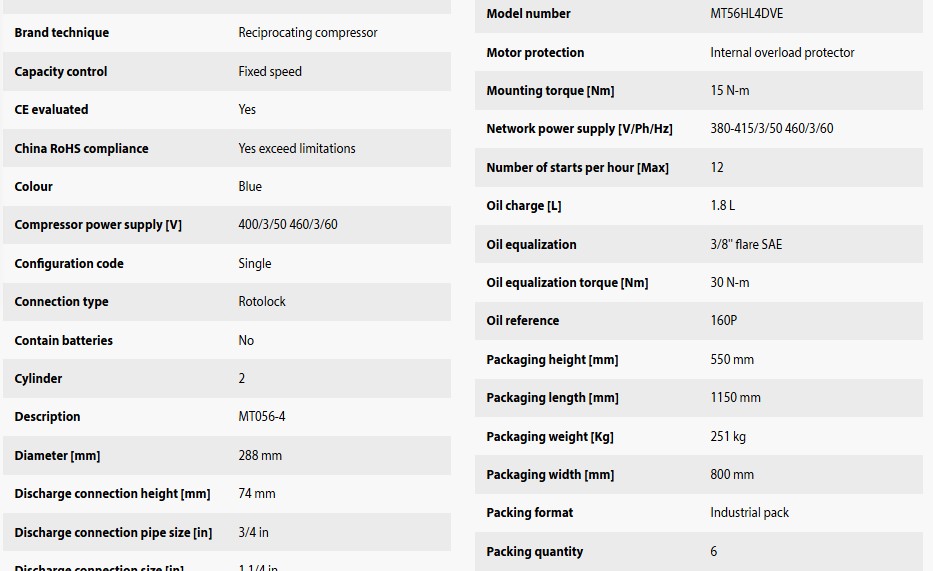Click the 'Yes exceed limitations' value

(x=297, y=148)
